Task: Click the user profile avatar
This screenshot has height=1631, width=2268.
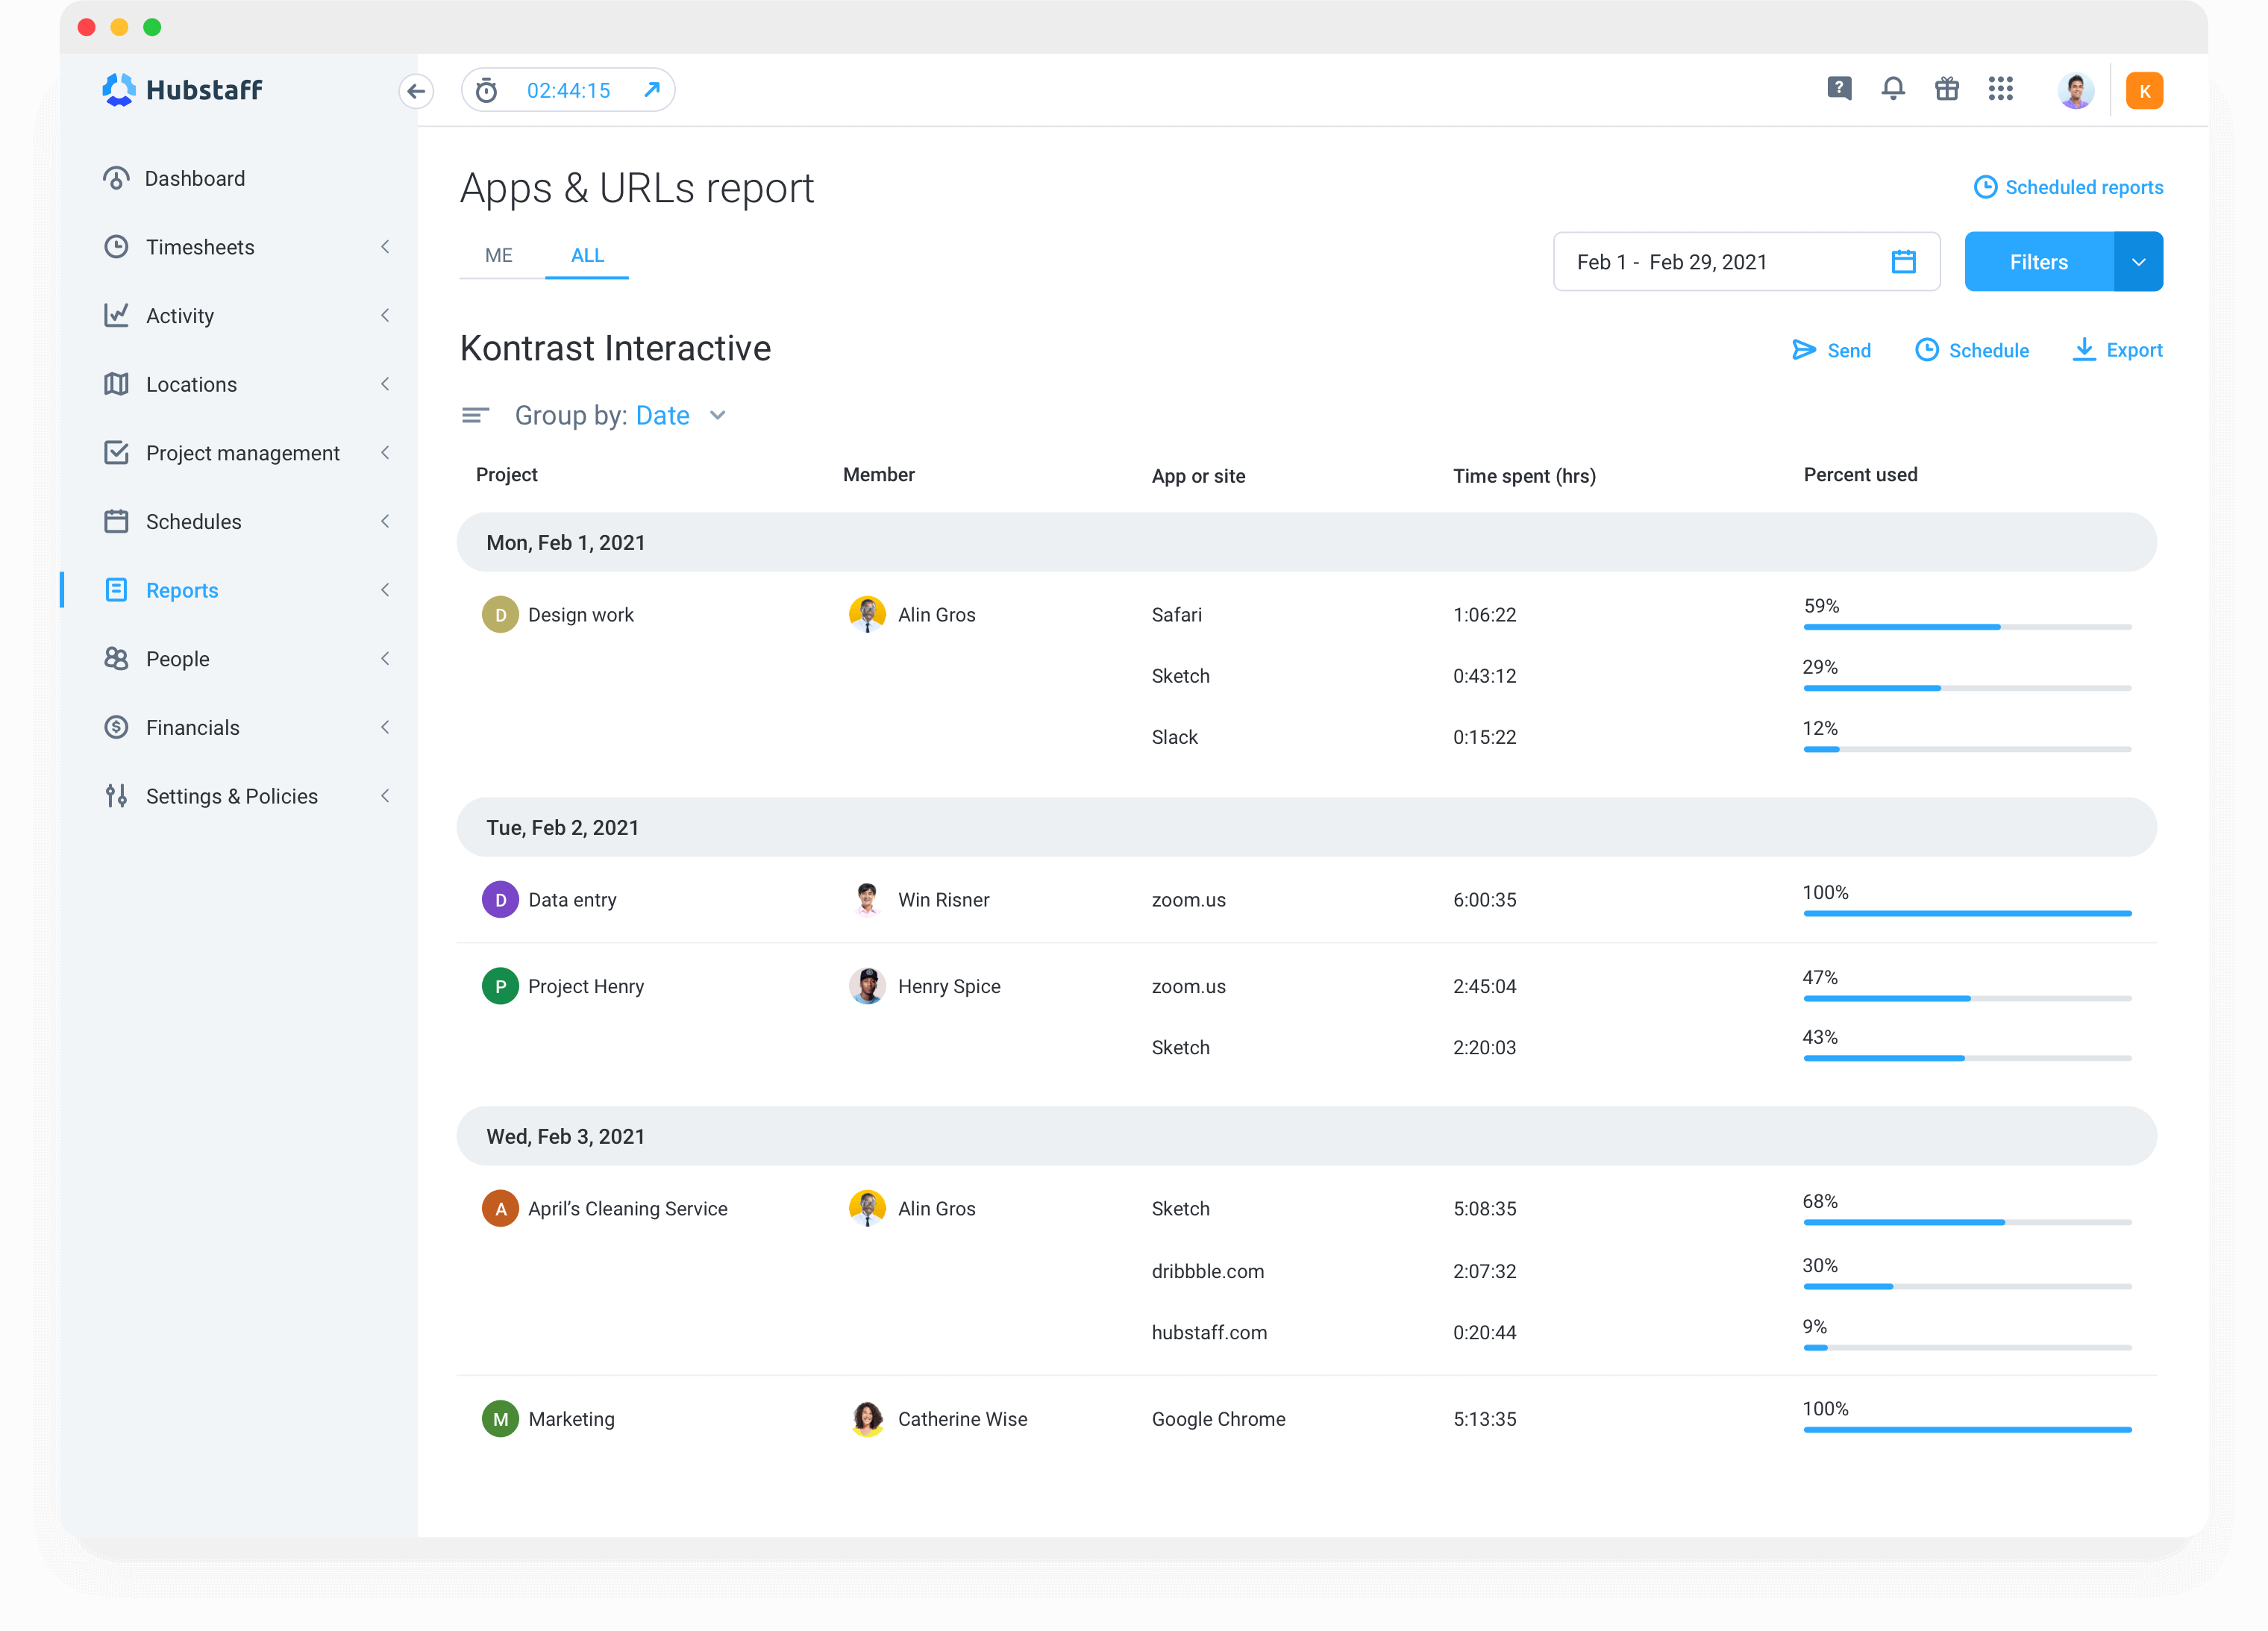Action: click(x=2076, y=89)
